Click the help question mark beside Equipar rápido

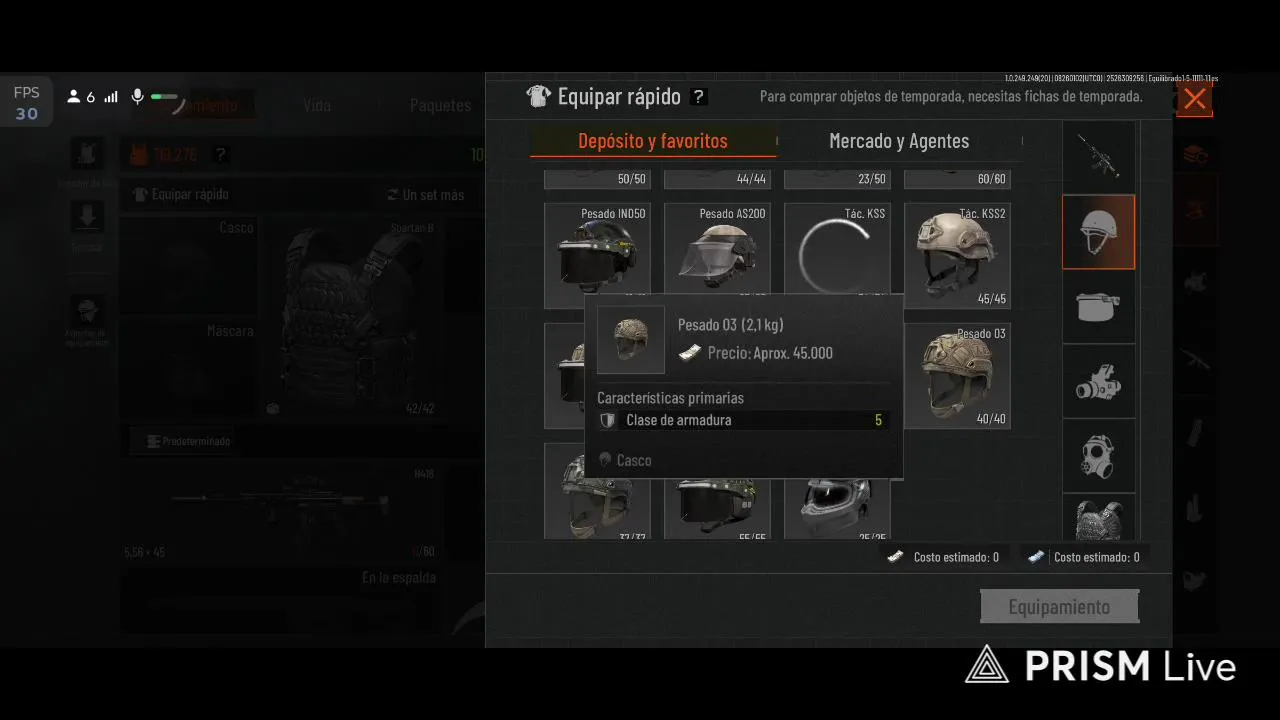coord(699,97)
